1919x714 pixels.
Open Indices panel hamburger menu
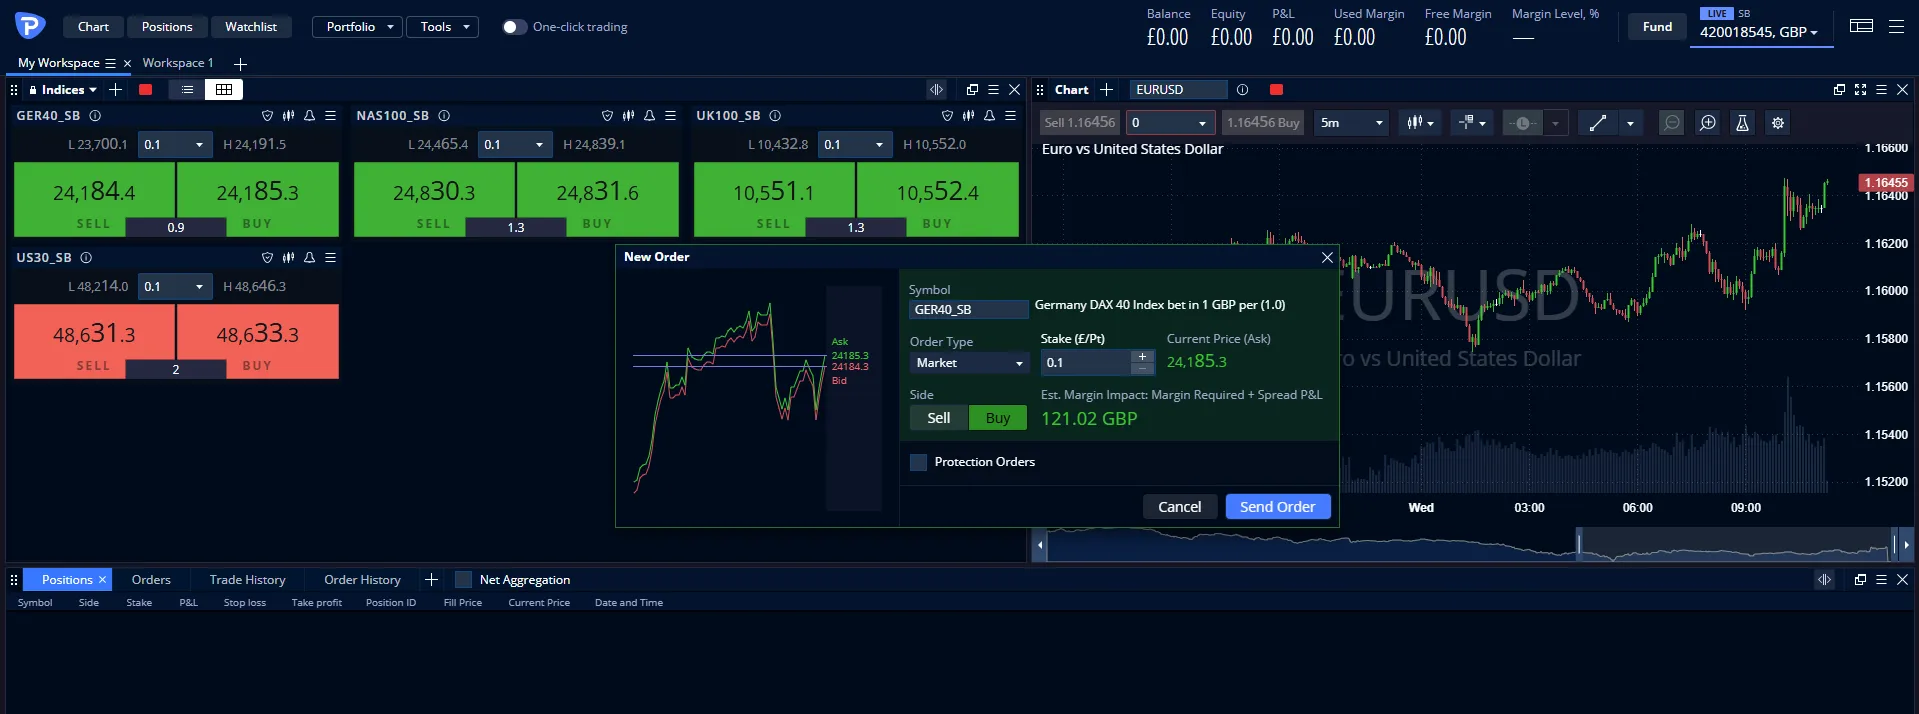[993, 90]
